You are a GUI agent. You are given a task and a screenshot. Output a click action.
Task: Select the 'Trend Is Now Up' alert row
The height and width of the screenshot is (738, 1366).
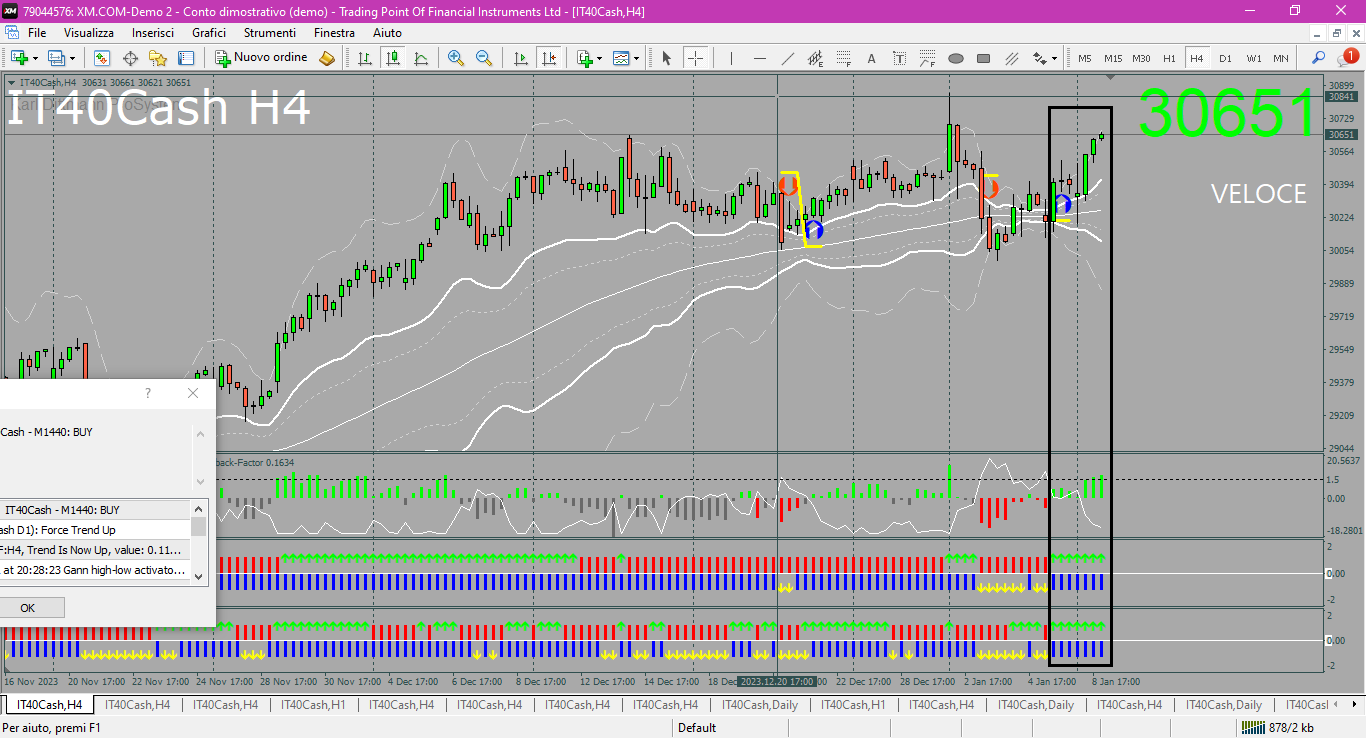[95, 550]
